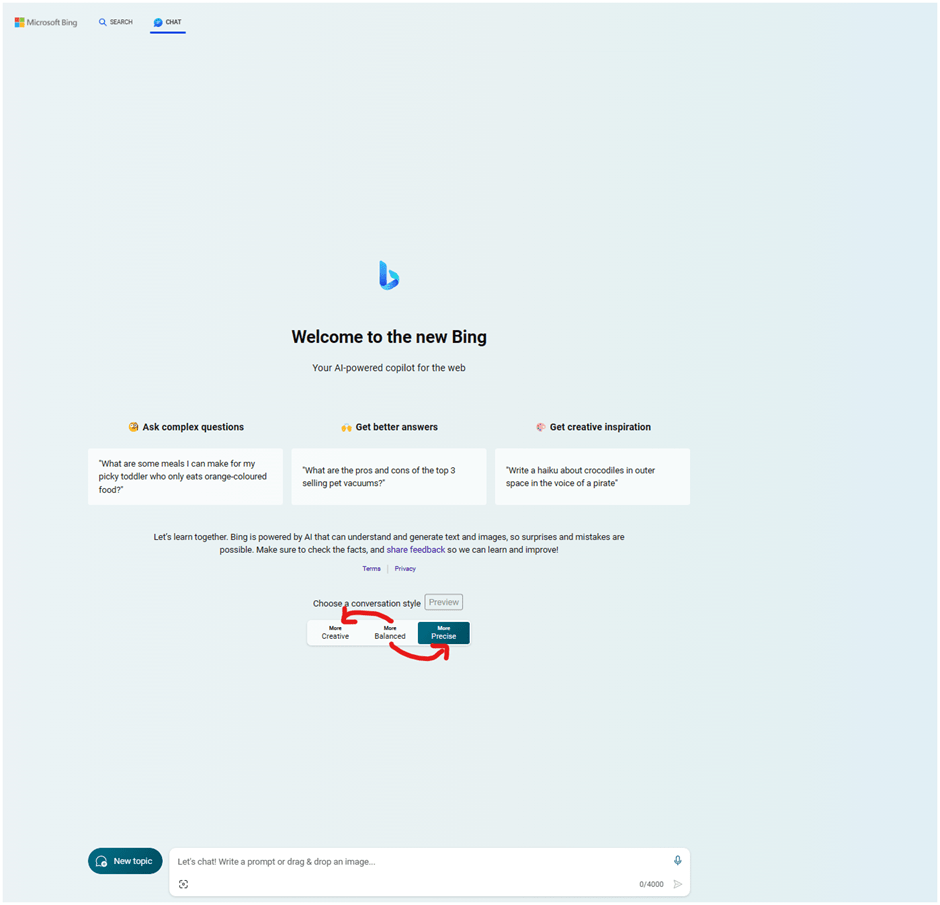Click the Preview badge
Screen dimensions: 940x905
(444, 602)
